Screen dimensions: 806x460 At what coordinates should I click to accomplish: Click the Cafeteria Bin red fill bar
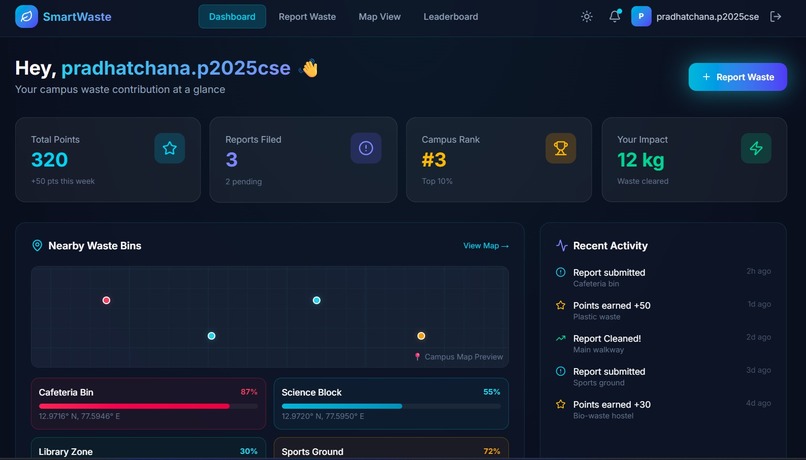click(x=134, y=406)
